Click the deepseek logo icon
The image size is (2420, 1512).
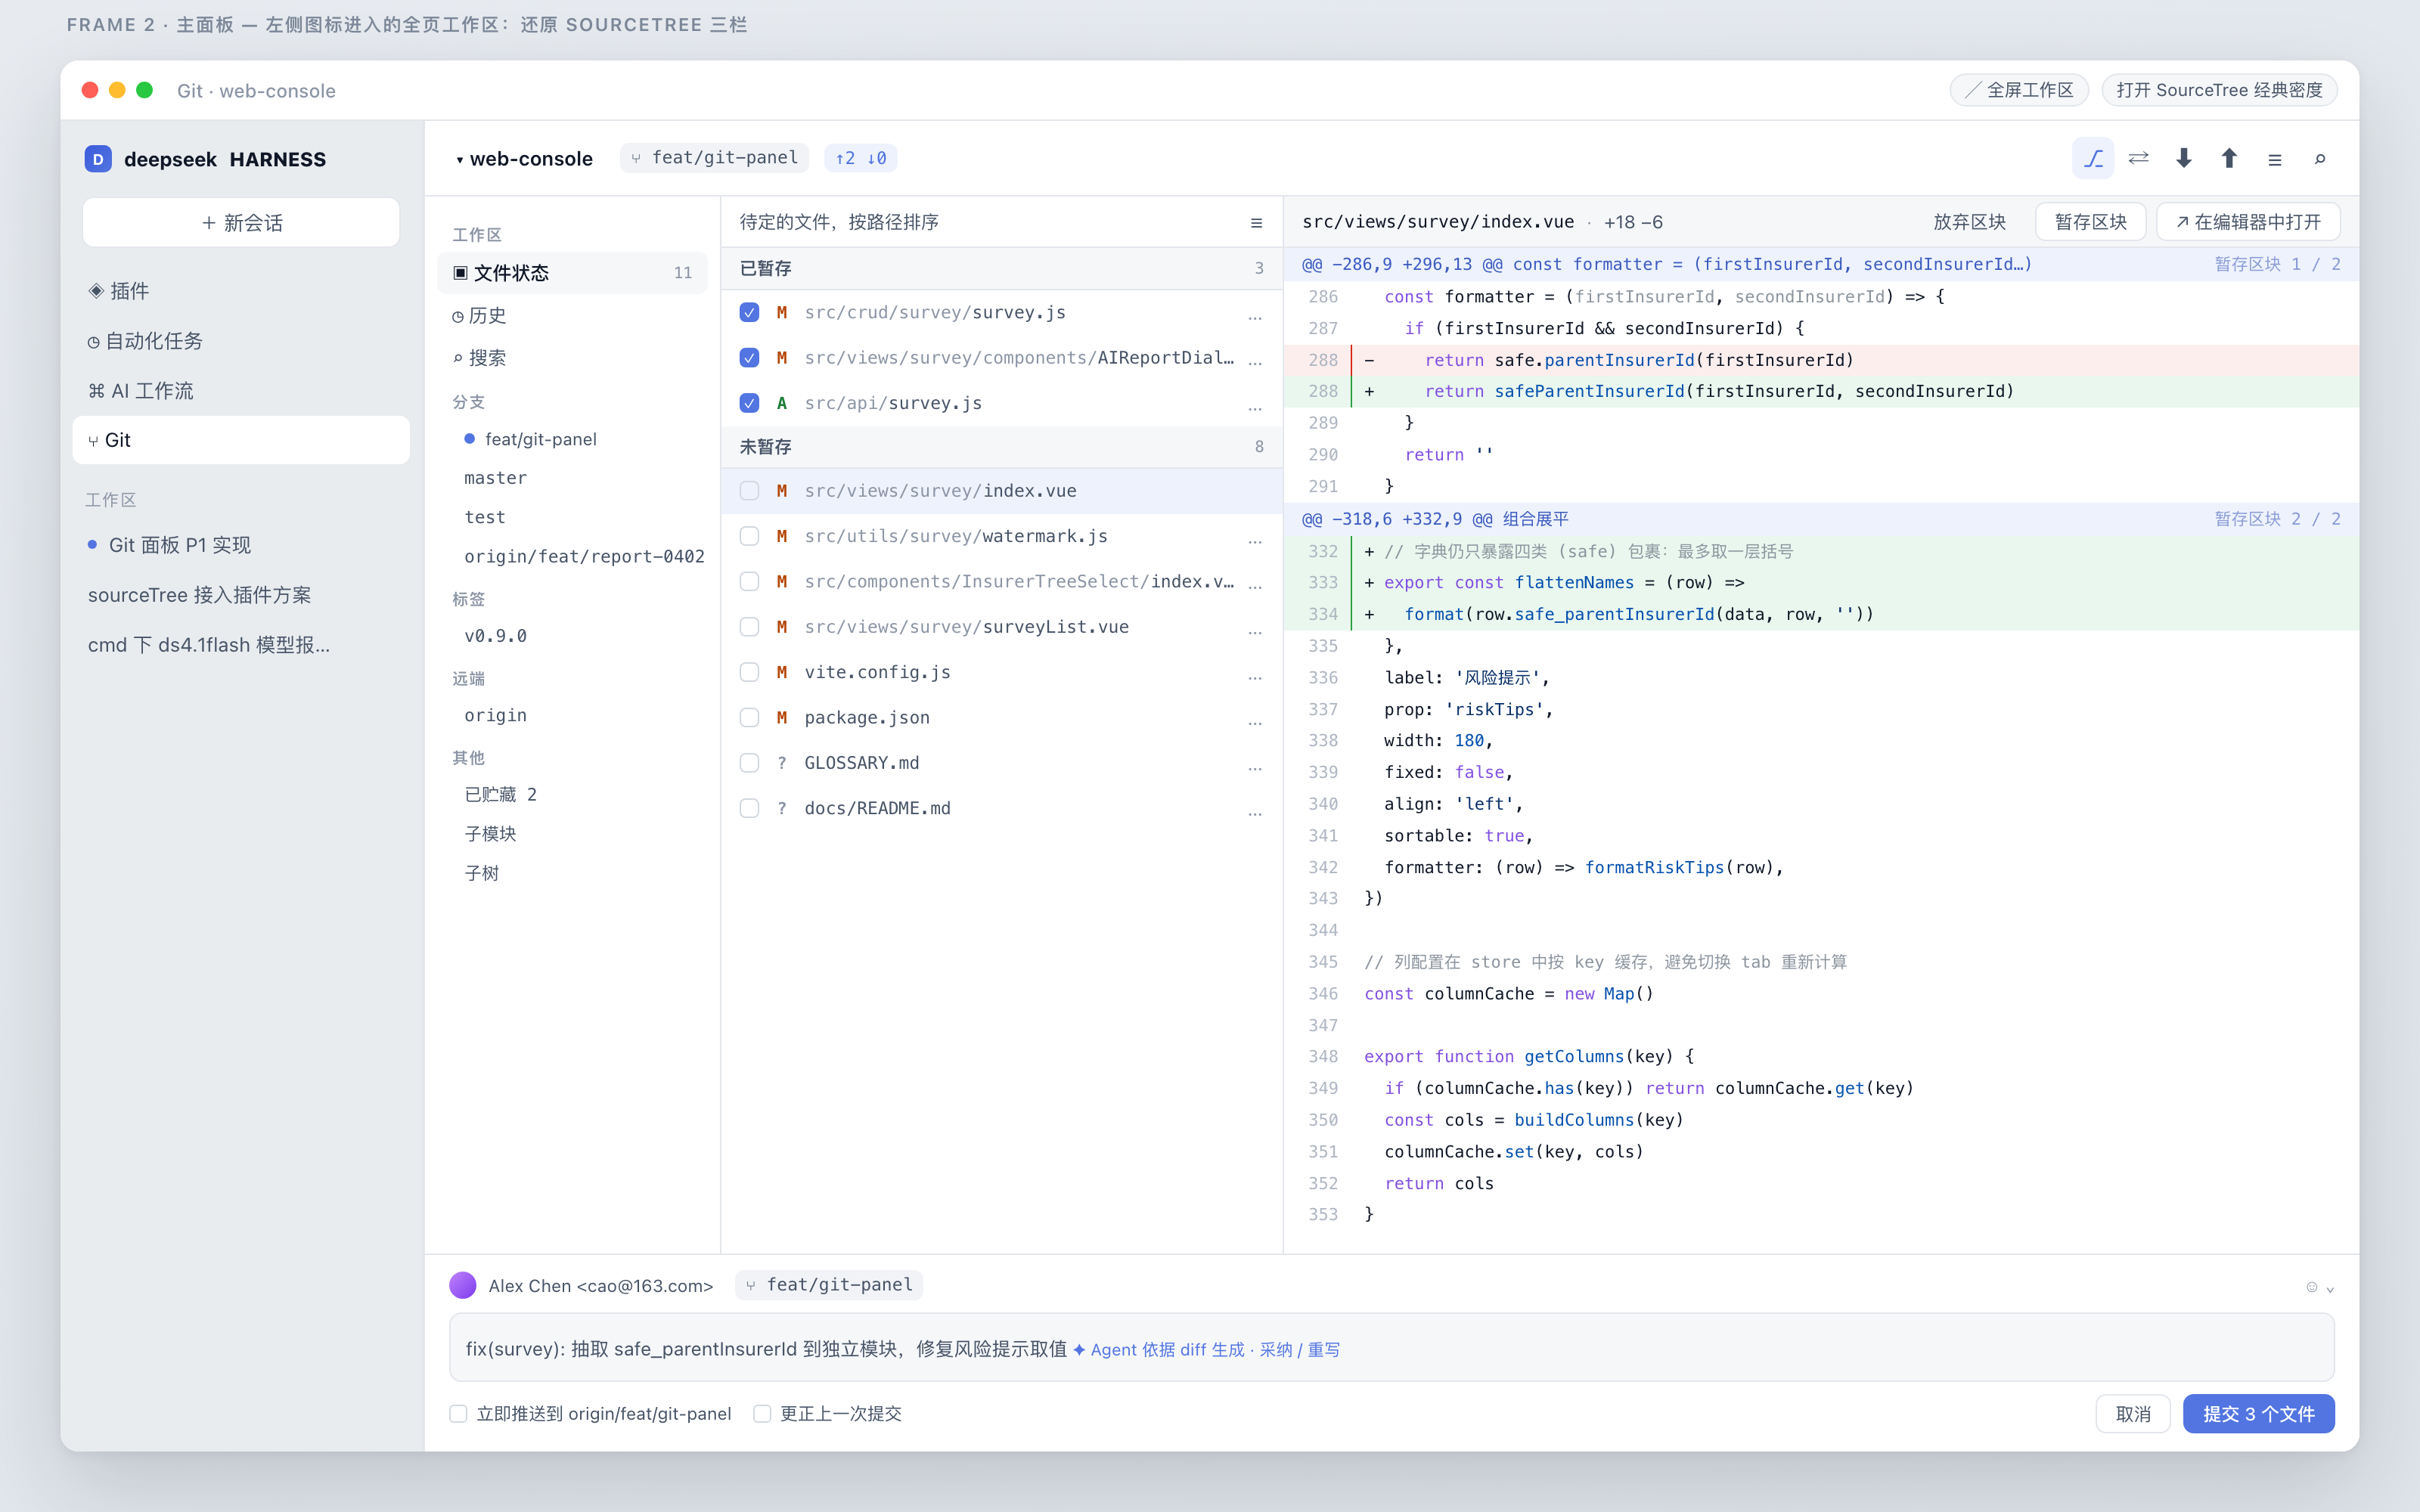pyautogui.click(x=98, y=159)
